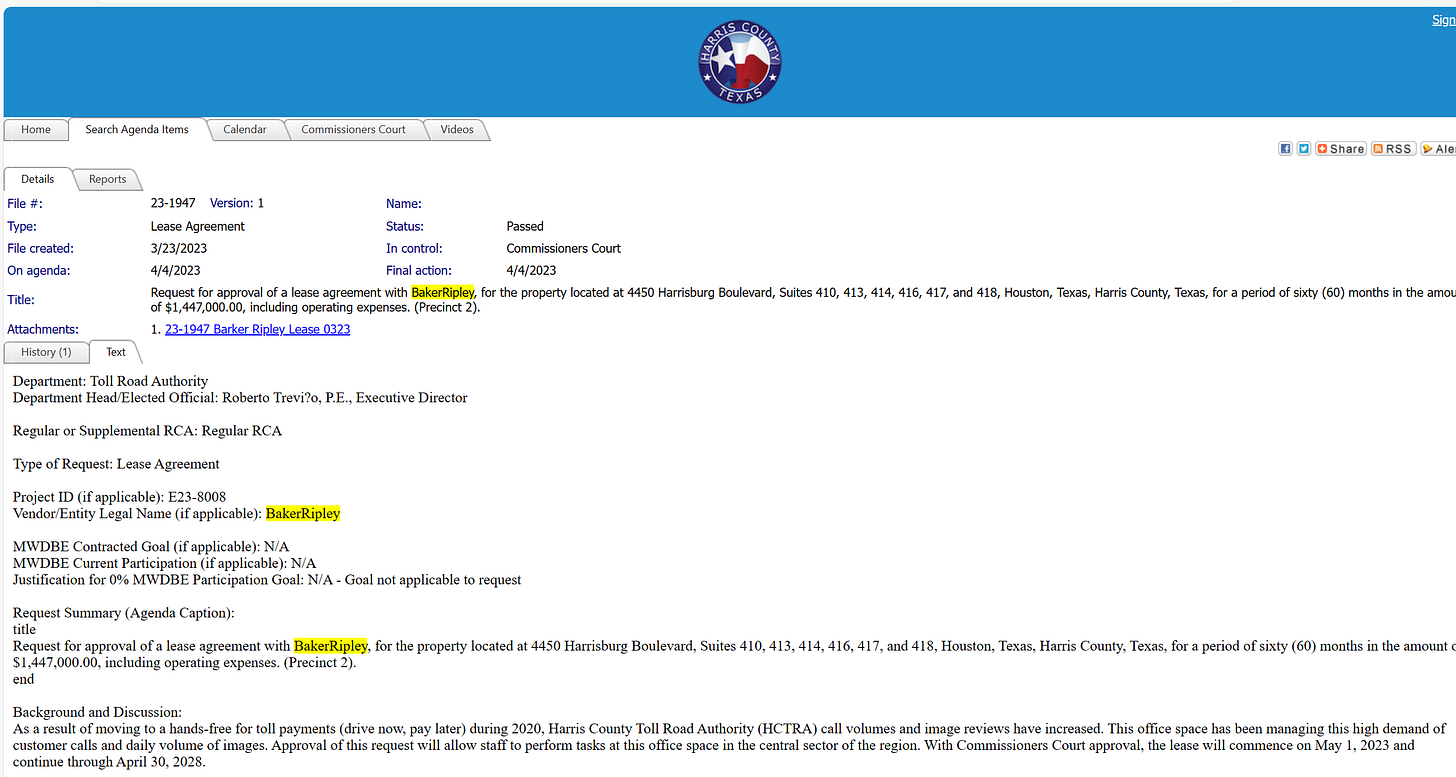This screenshot has height=777, width=1456.
Task: Click the MWDBE Contracted Goal line
Action: pyautogui.click(x=151, y=547)
